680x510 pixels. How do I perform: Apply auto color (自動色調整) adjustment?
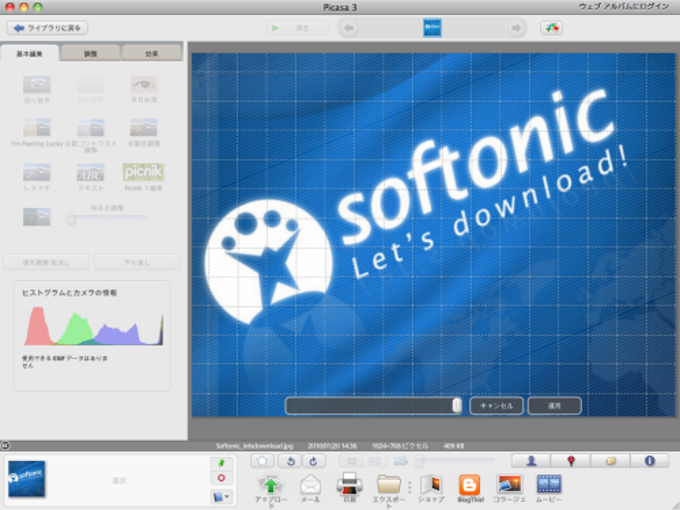click(x=144, y=128)
